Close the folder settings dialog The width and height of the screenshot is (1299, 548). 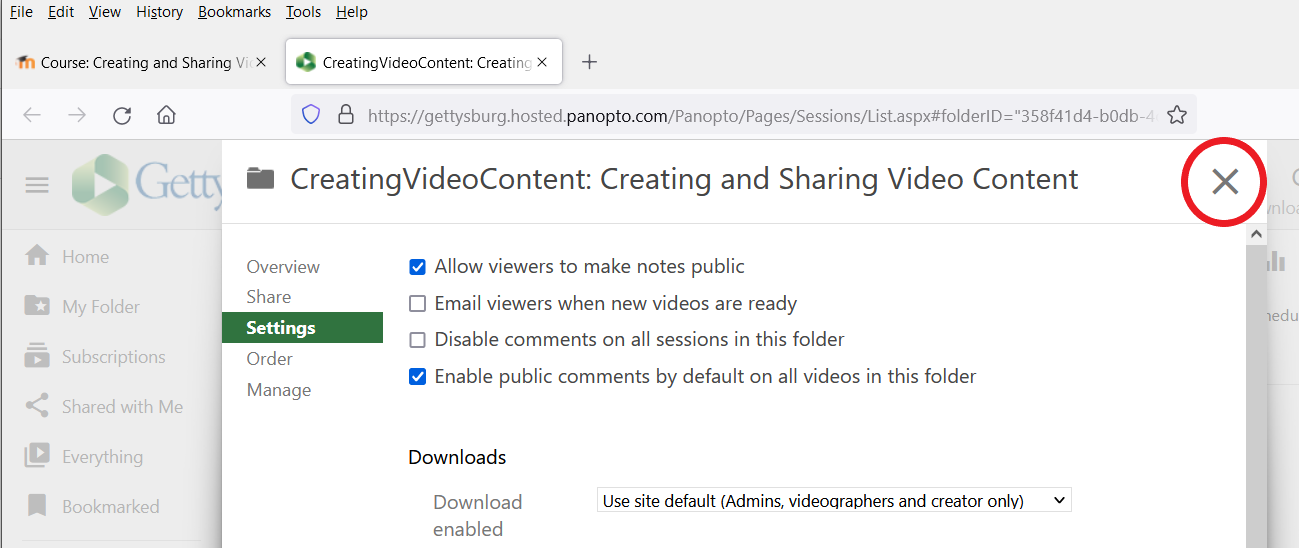point(1225,181)
